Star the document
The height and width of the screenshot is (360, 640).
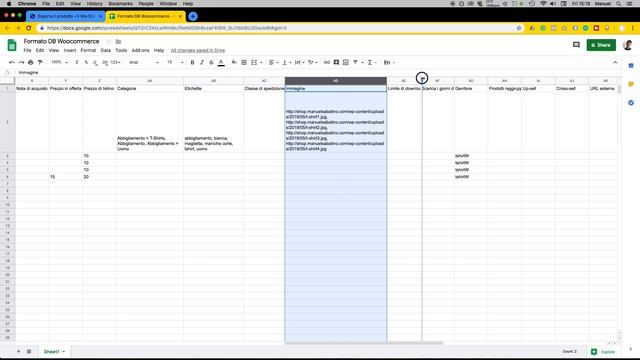109,42
